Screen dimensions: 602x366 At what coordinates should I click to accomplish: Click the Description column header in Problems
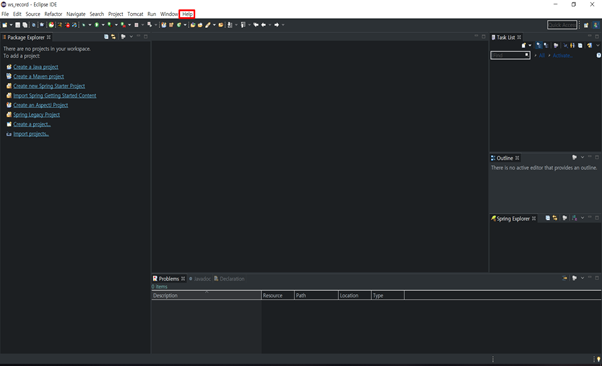point(207,295)
